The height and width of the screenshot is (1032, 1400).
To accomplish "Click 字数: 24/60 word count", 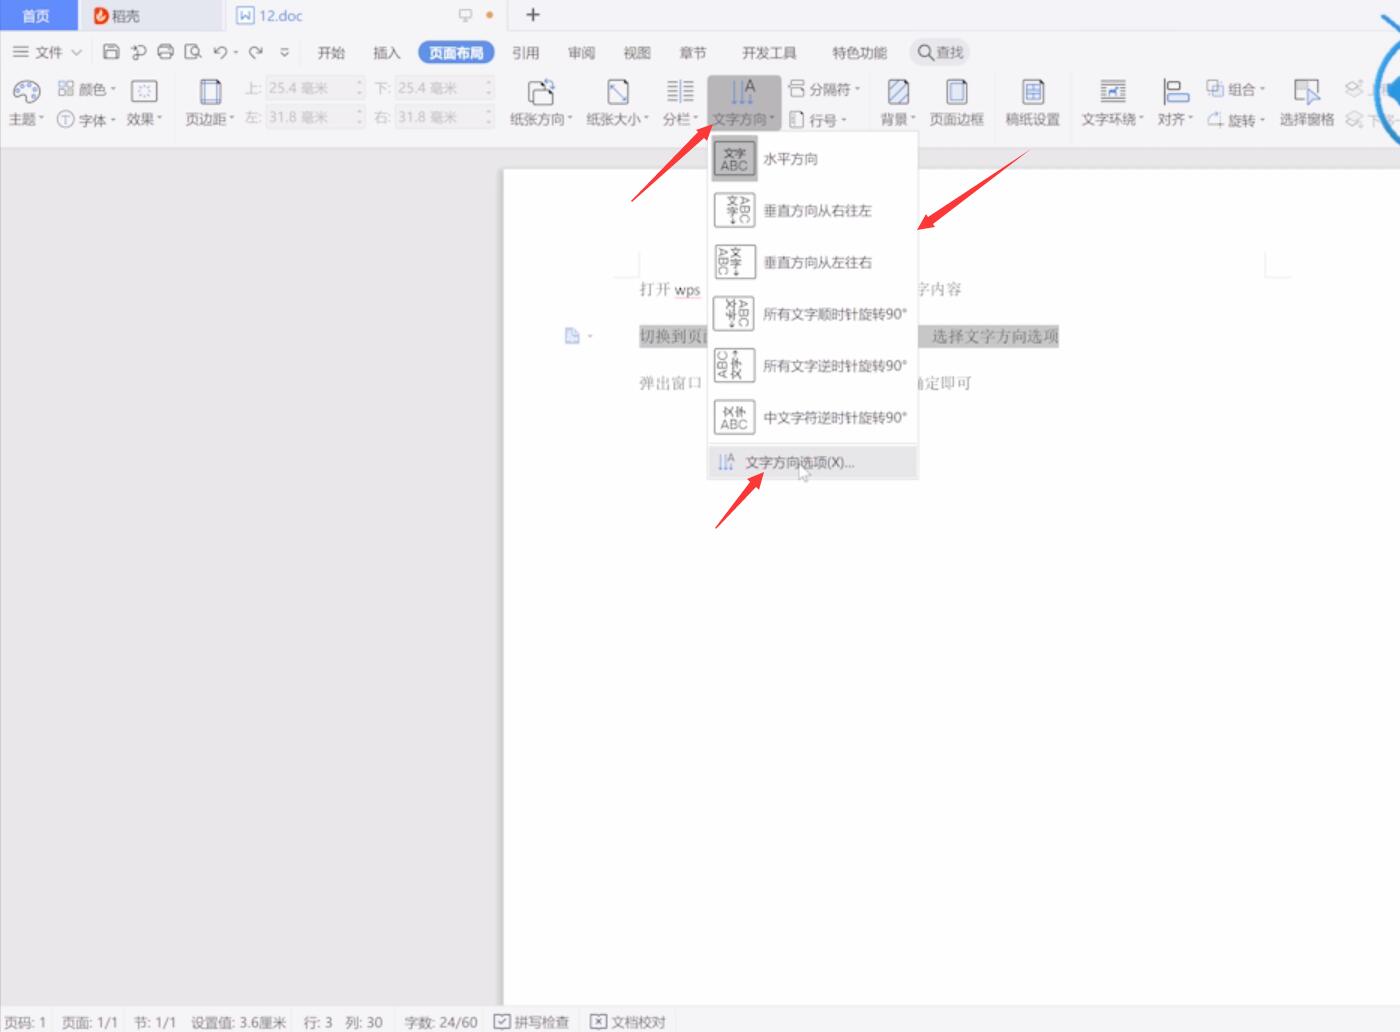I will click(441, 1022).
